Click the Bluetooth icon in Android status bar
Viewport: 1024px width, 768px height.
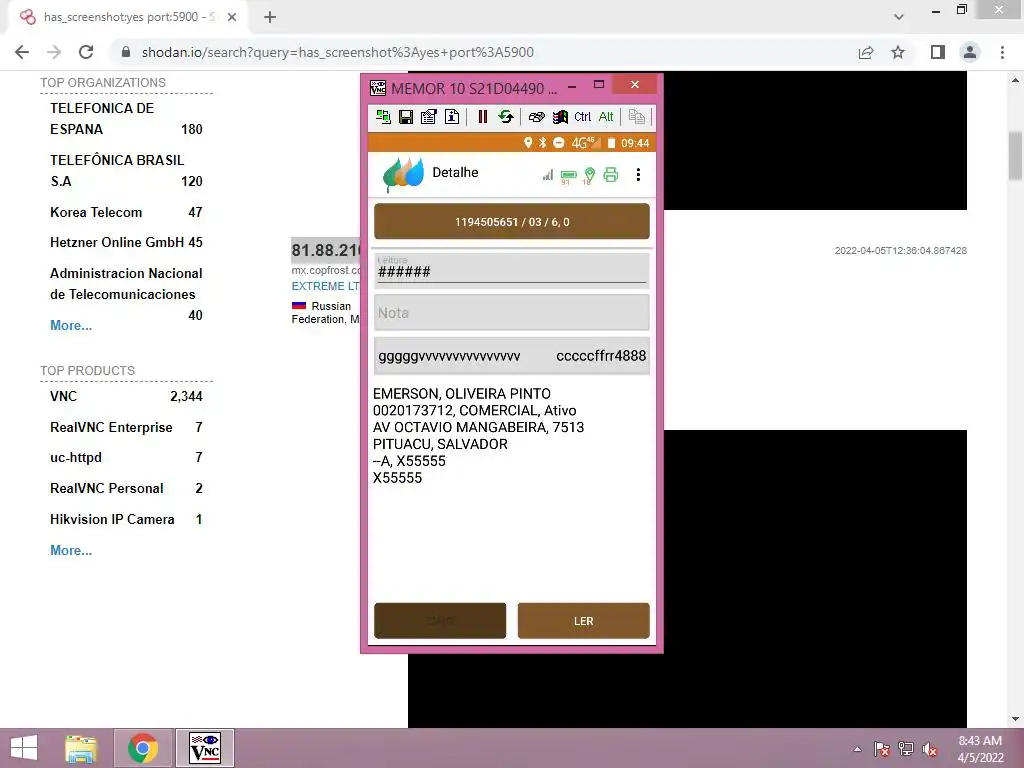click(543, 142)
